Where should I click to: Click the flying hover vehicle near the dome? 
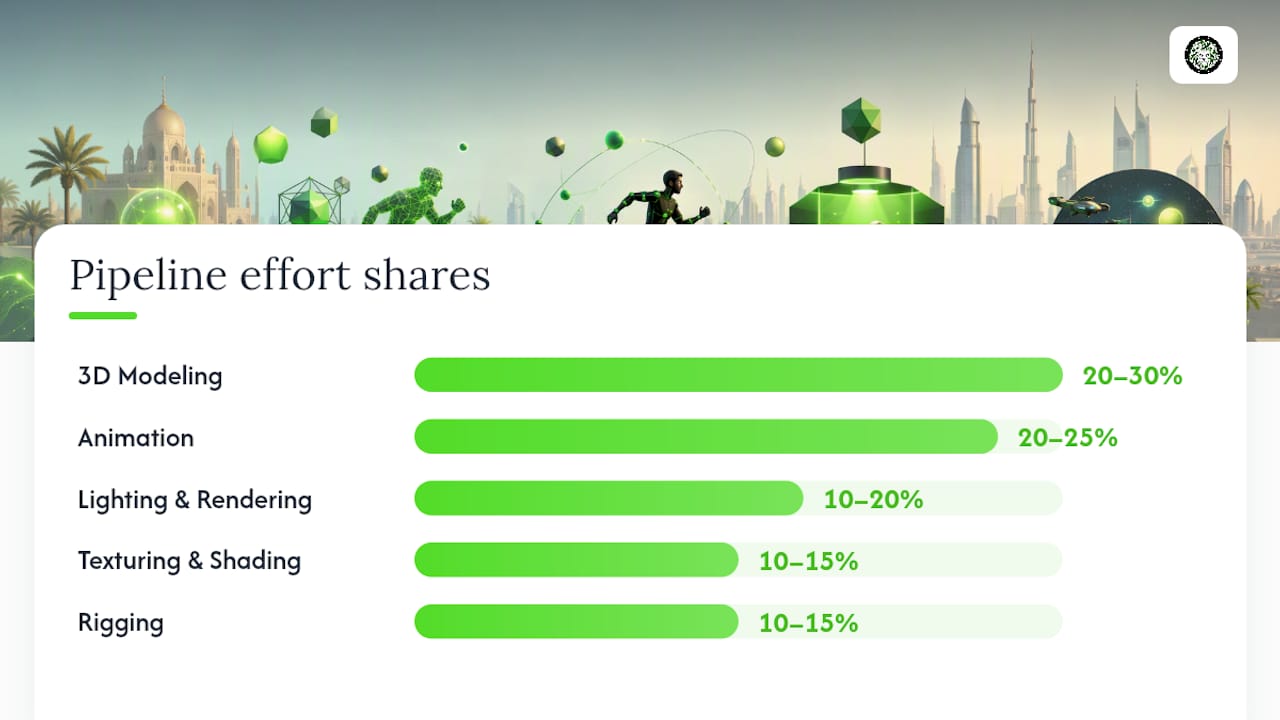click(1080, 205)
